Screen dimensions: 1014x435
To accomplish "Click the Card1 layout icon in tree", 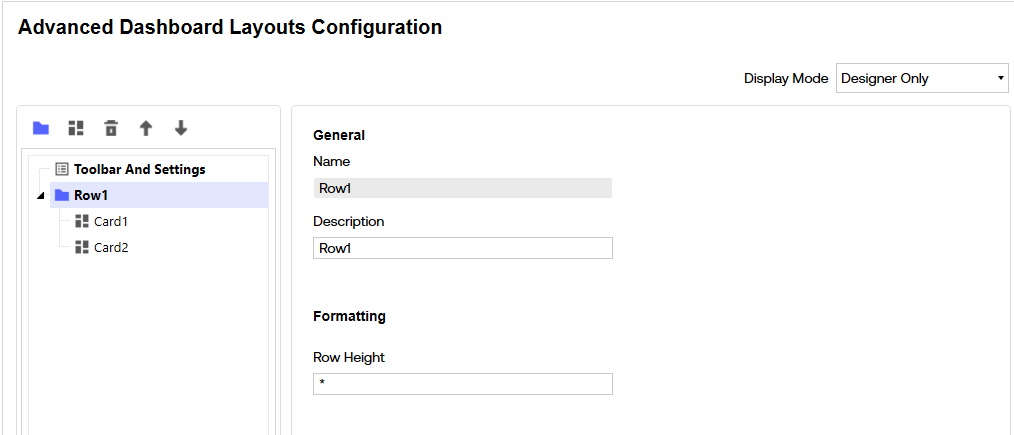I will pyautogui.click(x=82, y=221).
